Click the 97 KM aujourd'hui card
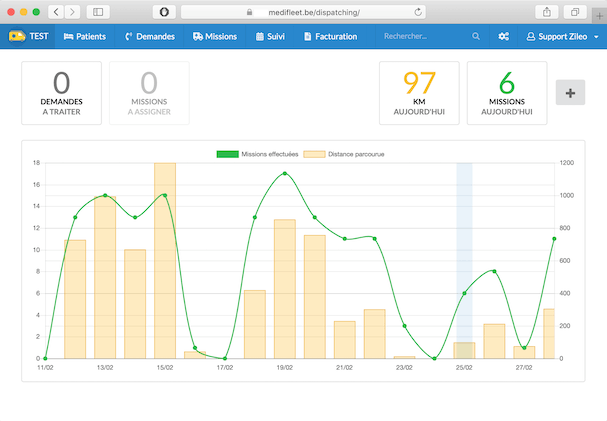The width and height of the screenshot is (607, 421). 419,93
